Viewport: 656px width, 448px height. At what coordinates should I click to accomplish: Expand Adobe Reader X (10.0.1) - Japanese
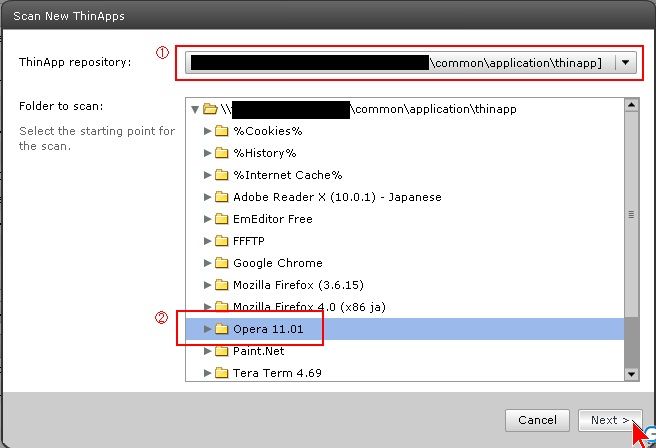point(207,197)
